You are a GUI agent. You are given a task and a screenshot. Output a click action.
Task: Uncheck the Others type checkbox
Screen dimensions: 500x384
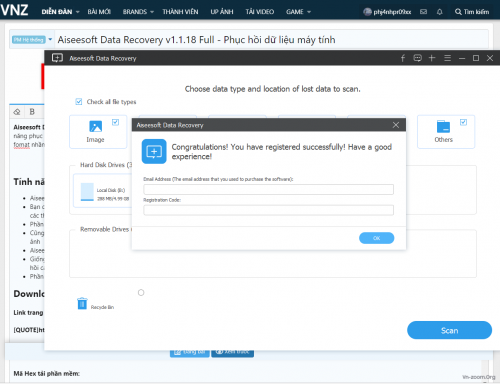point(463,122)
